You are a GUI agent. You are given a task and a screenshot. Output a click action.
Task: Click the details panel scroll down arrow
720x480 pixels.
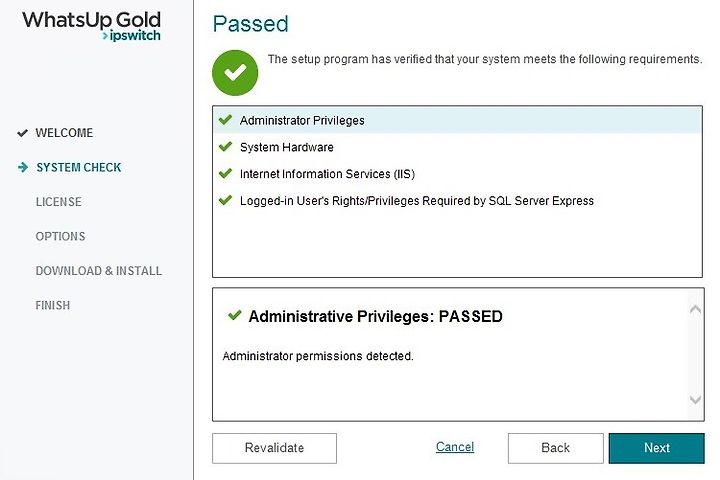point(695,399)
